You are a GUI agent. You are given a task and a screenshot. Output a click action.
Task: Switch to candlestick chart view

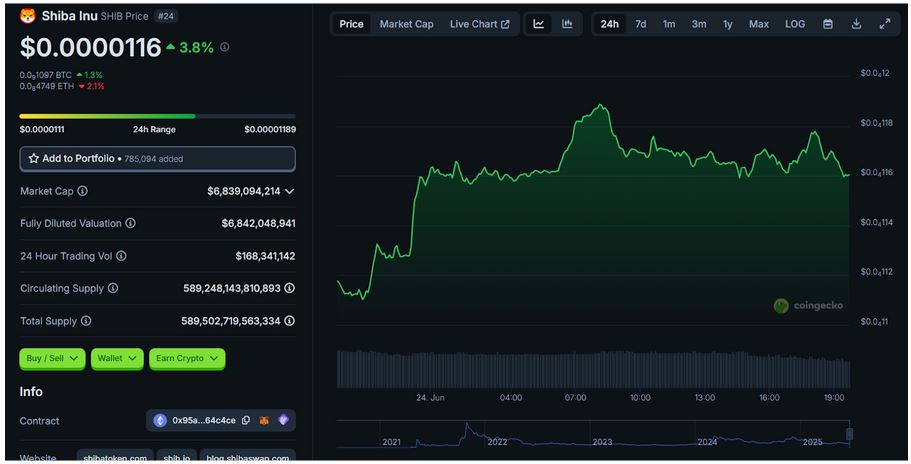point(567,24)
